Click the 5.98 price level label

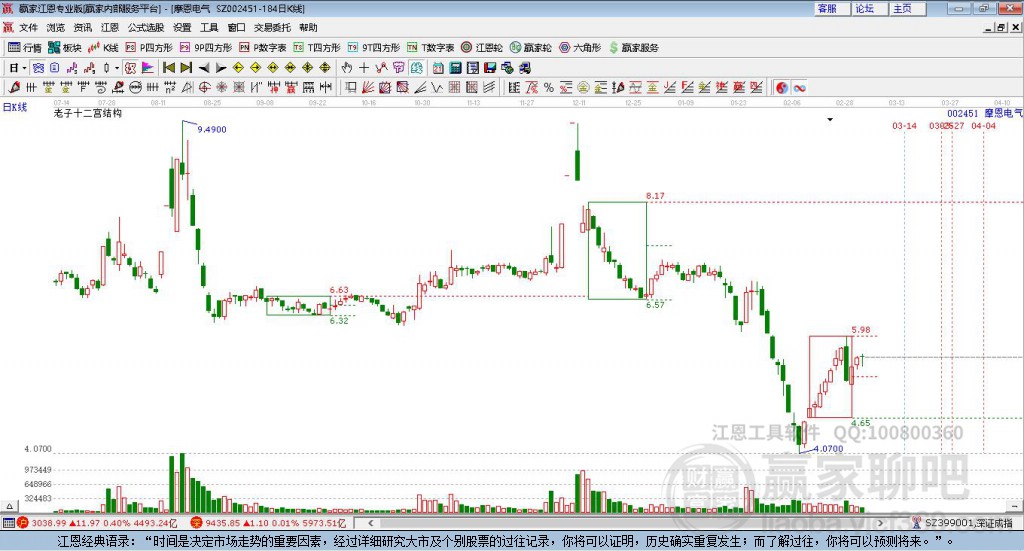tap(861, 330)
